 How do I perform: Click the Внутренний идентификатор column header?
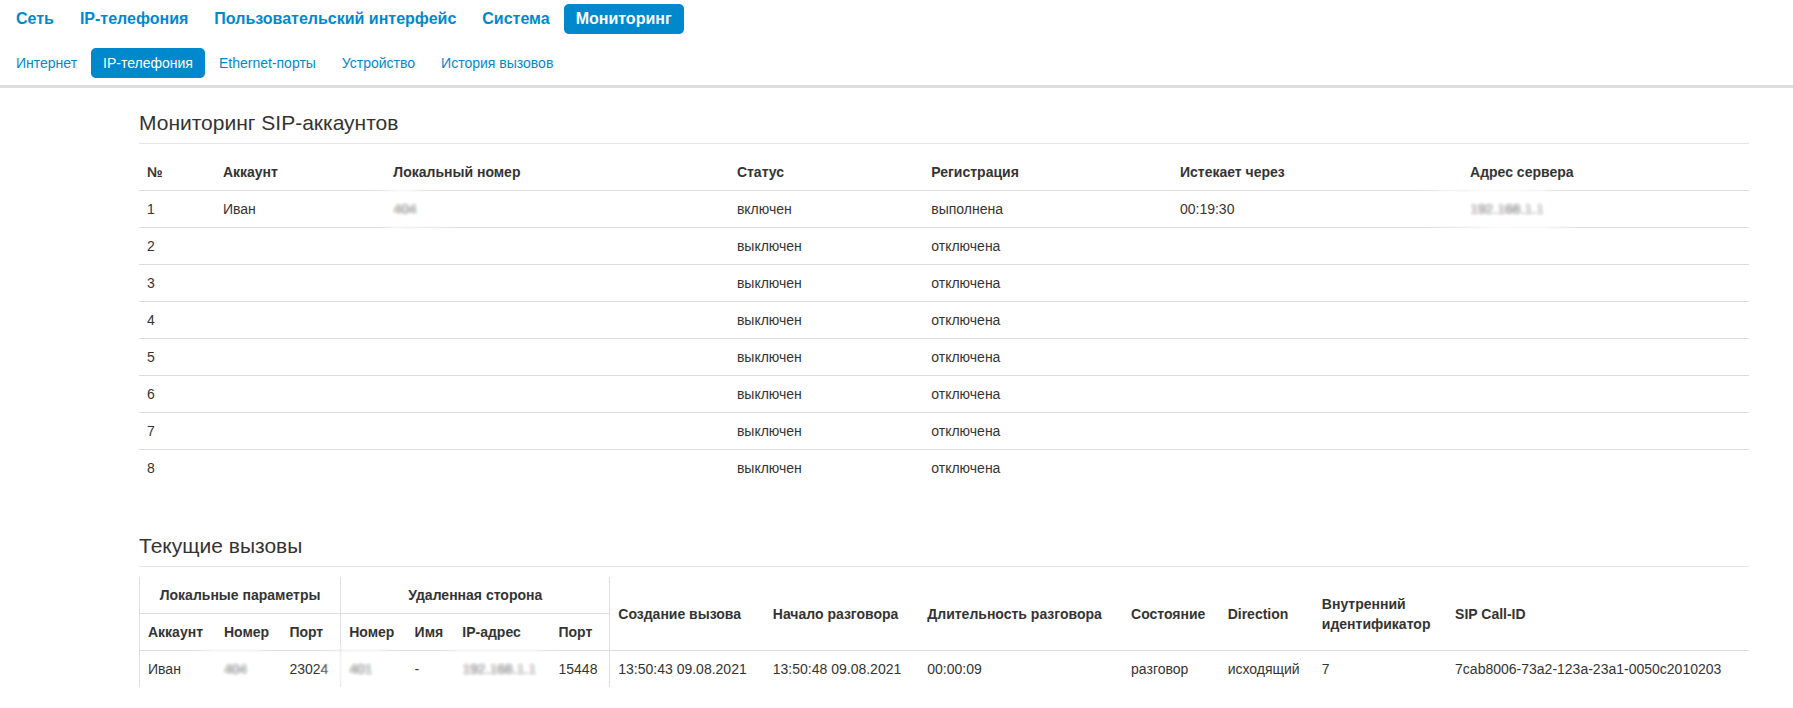click(1376, 614)
